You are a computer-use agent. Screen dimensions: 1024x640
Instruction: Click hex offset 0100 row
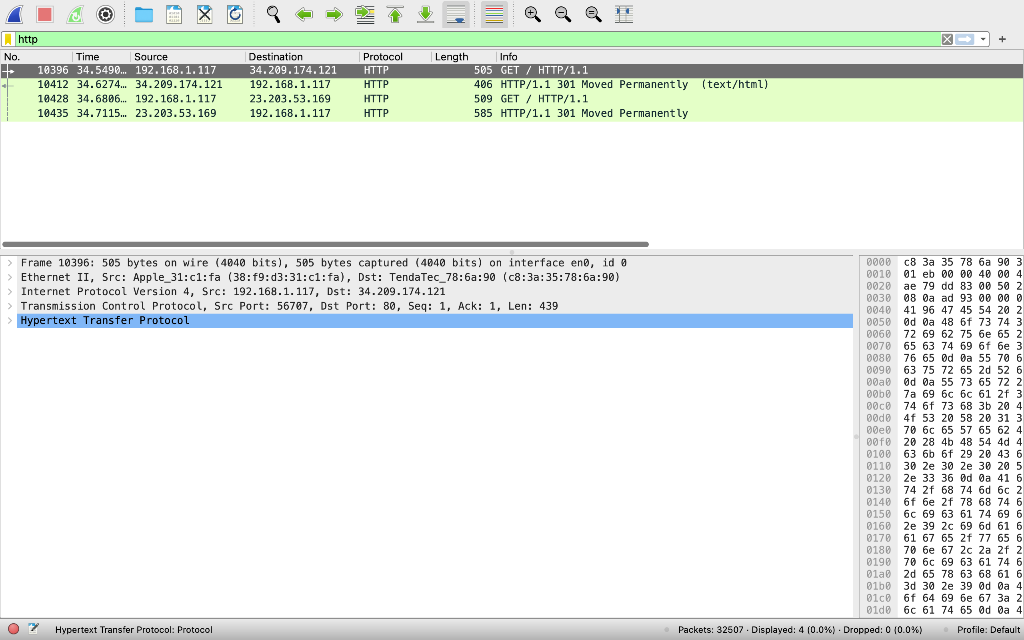point(878,454)
